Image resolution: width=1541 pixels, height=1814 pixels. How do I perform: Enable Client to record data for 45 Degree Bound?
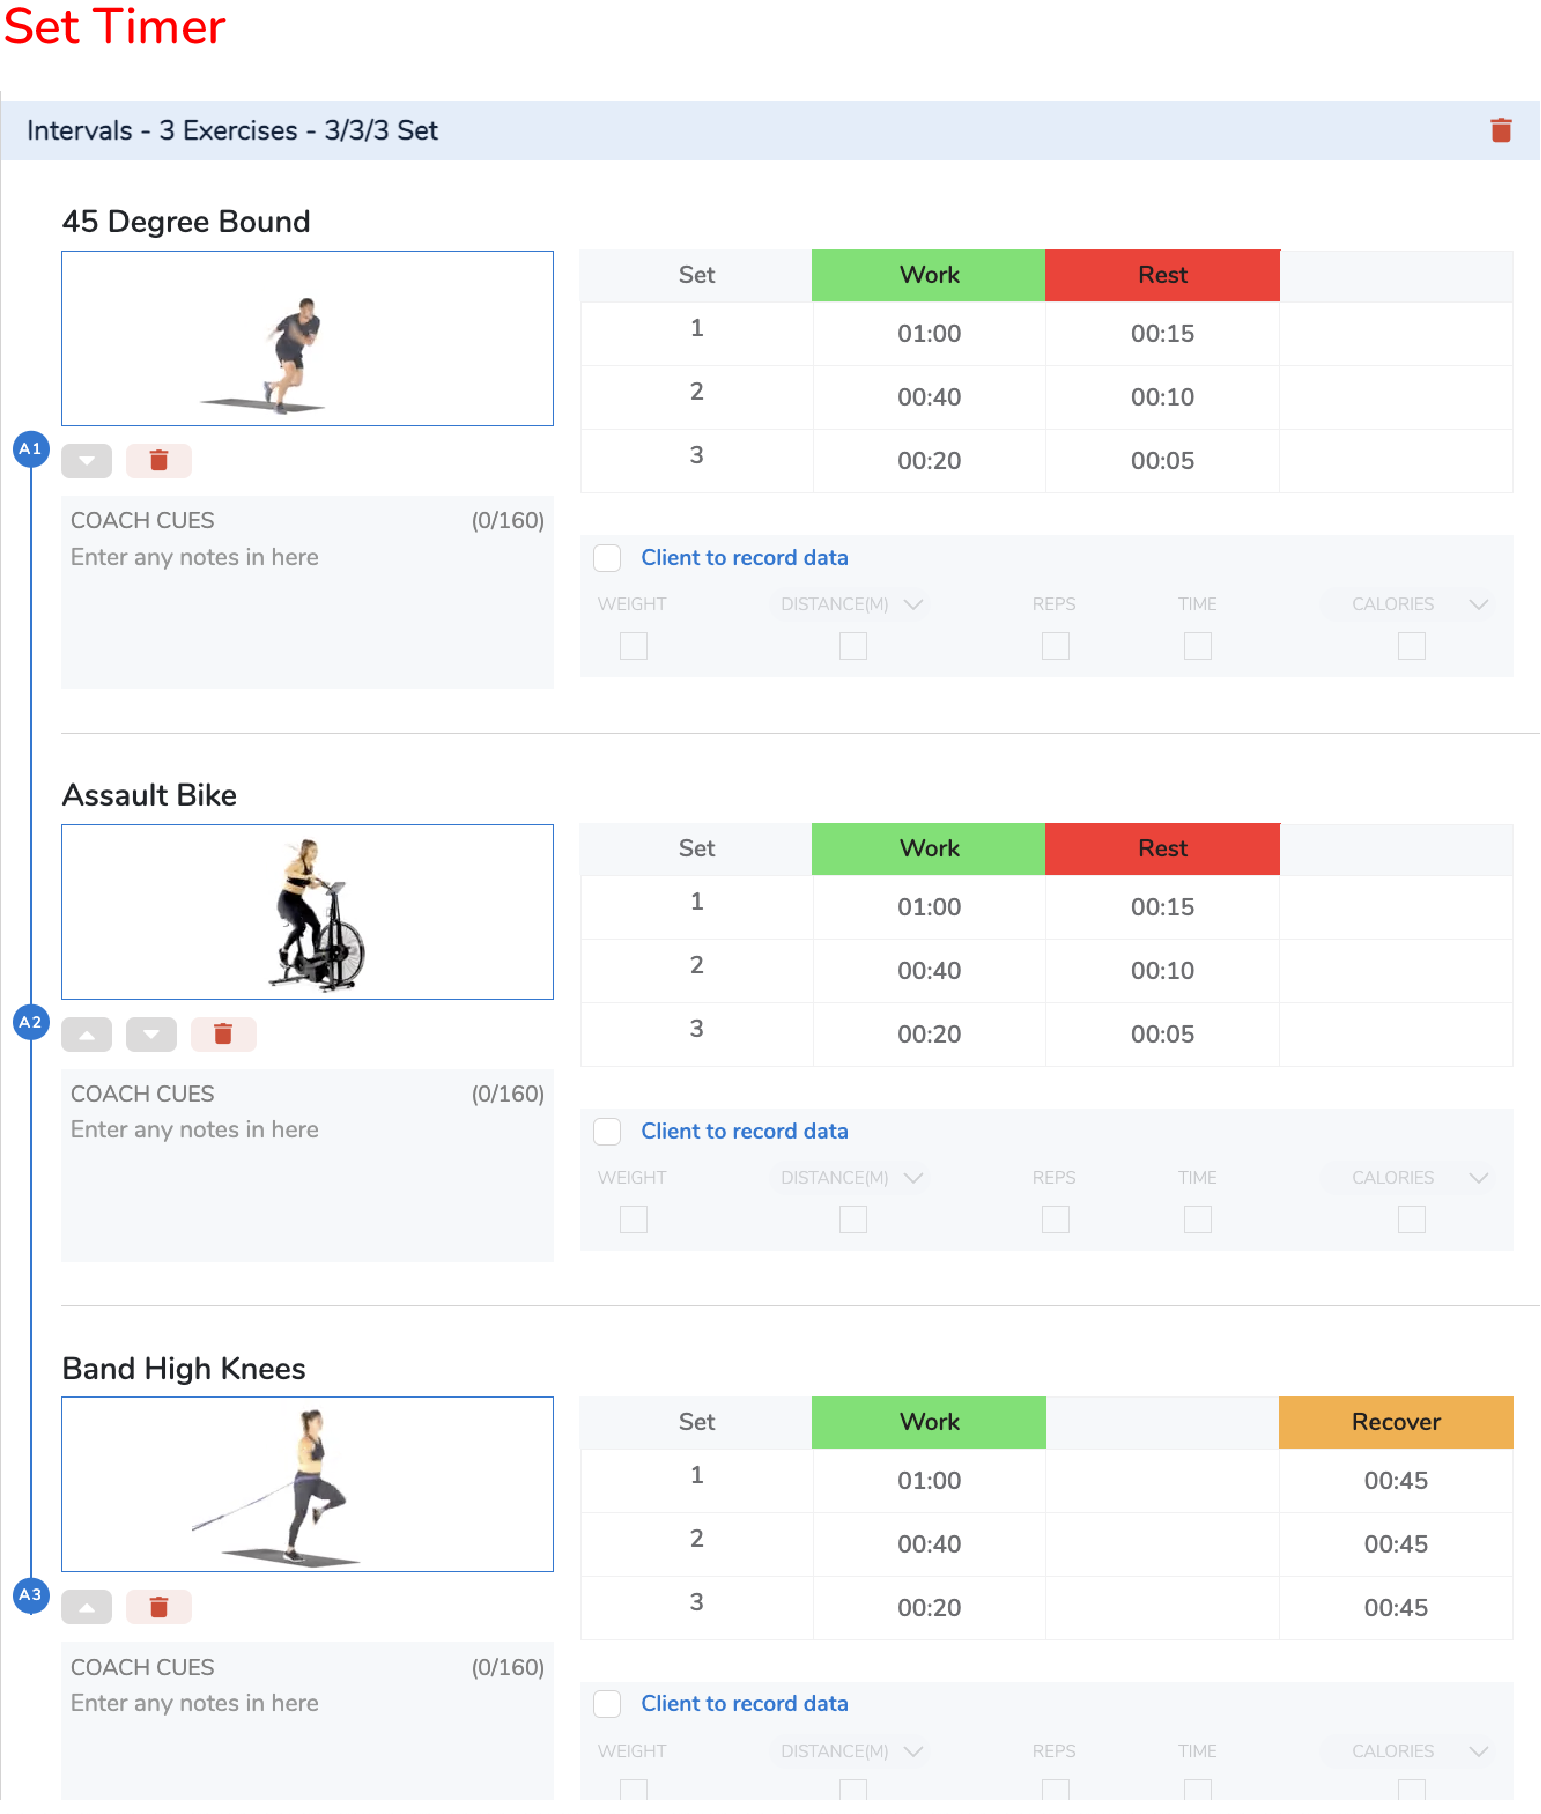pos(607,558)
